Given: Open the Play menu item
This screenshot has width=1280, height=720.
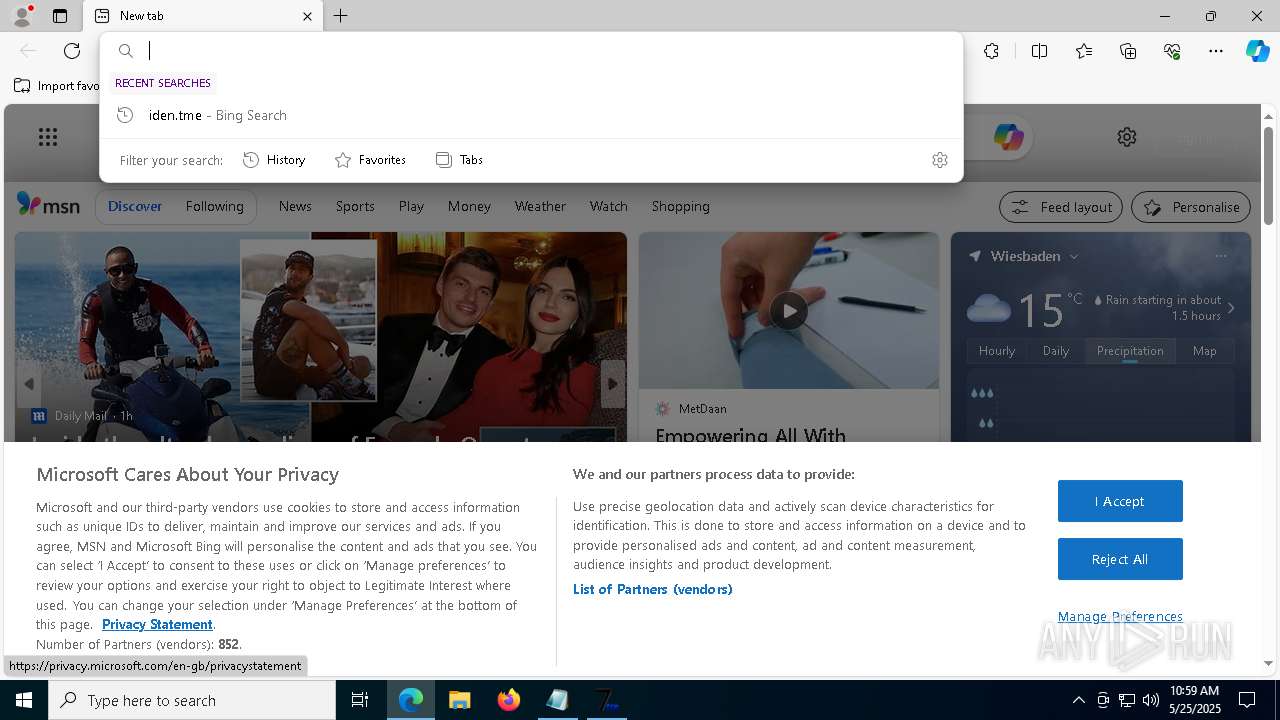Looking at the screenshot, I should coord(411,206).
